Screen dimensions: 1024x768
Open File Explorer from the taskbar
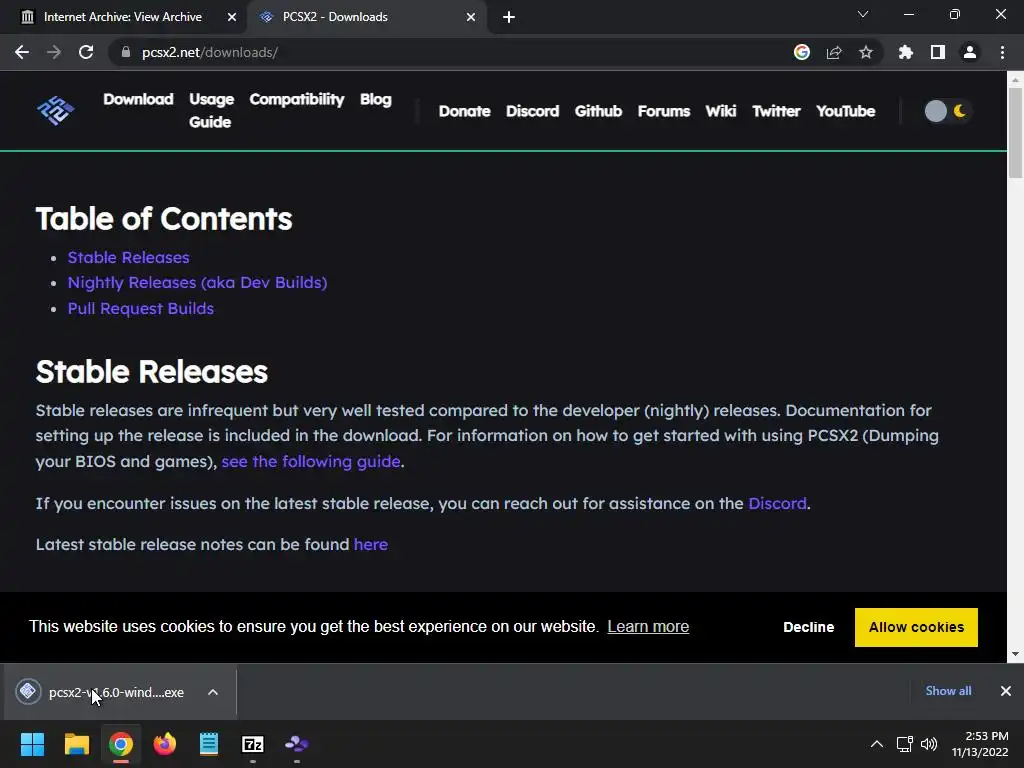[x=76, y=744]
